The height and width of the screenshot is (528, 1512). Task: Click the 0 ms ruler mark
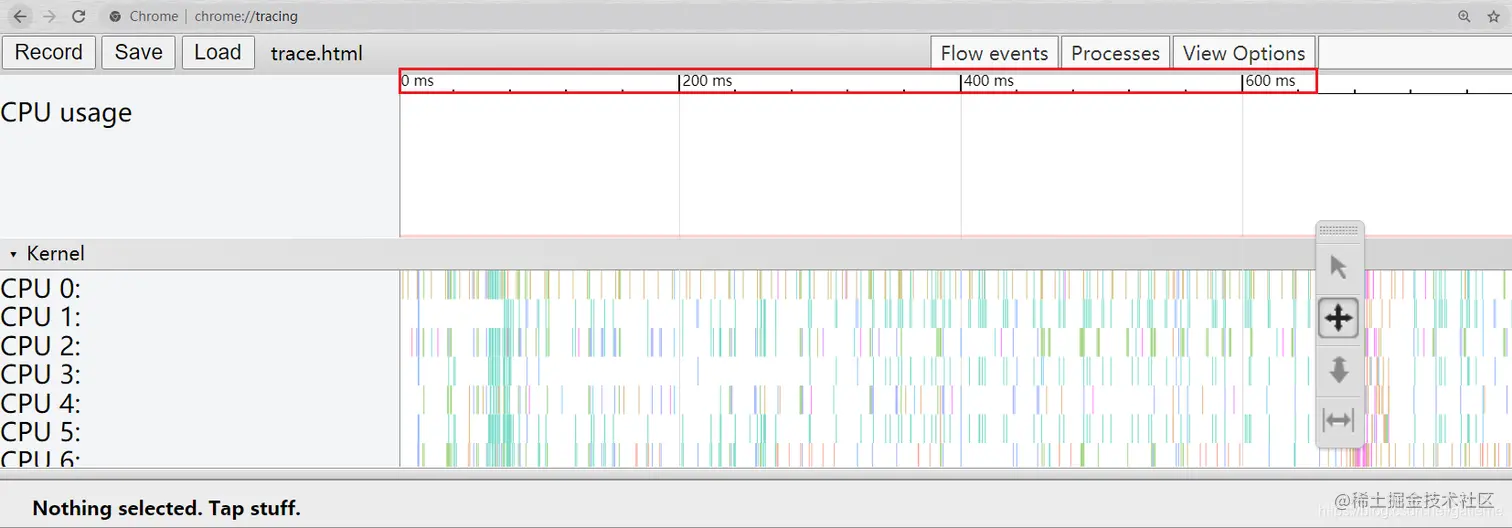(418, 81)
